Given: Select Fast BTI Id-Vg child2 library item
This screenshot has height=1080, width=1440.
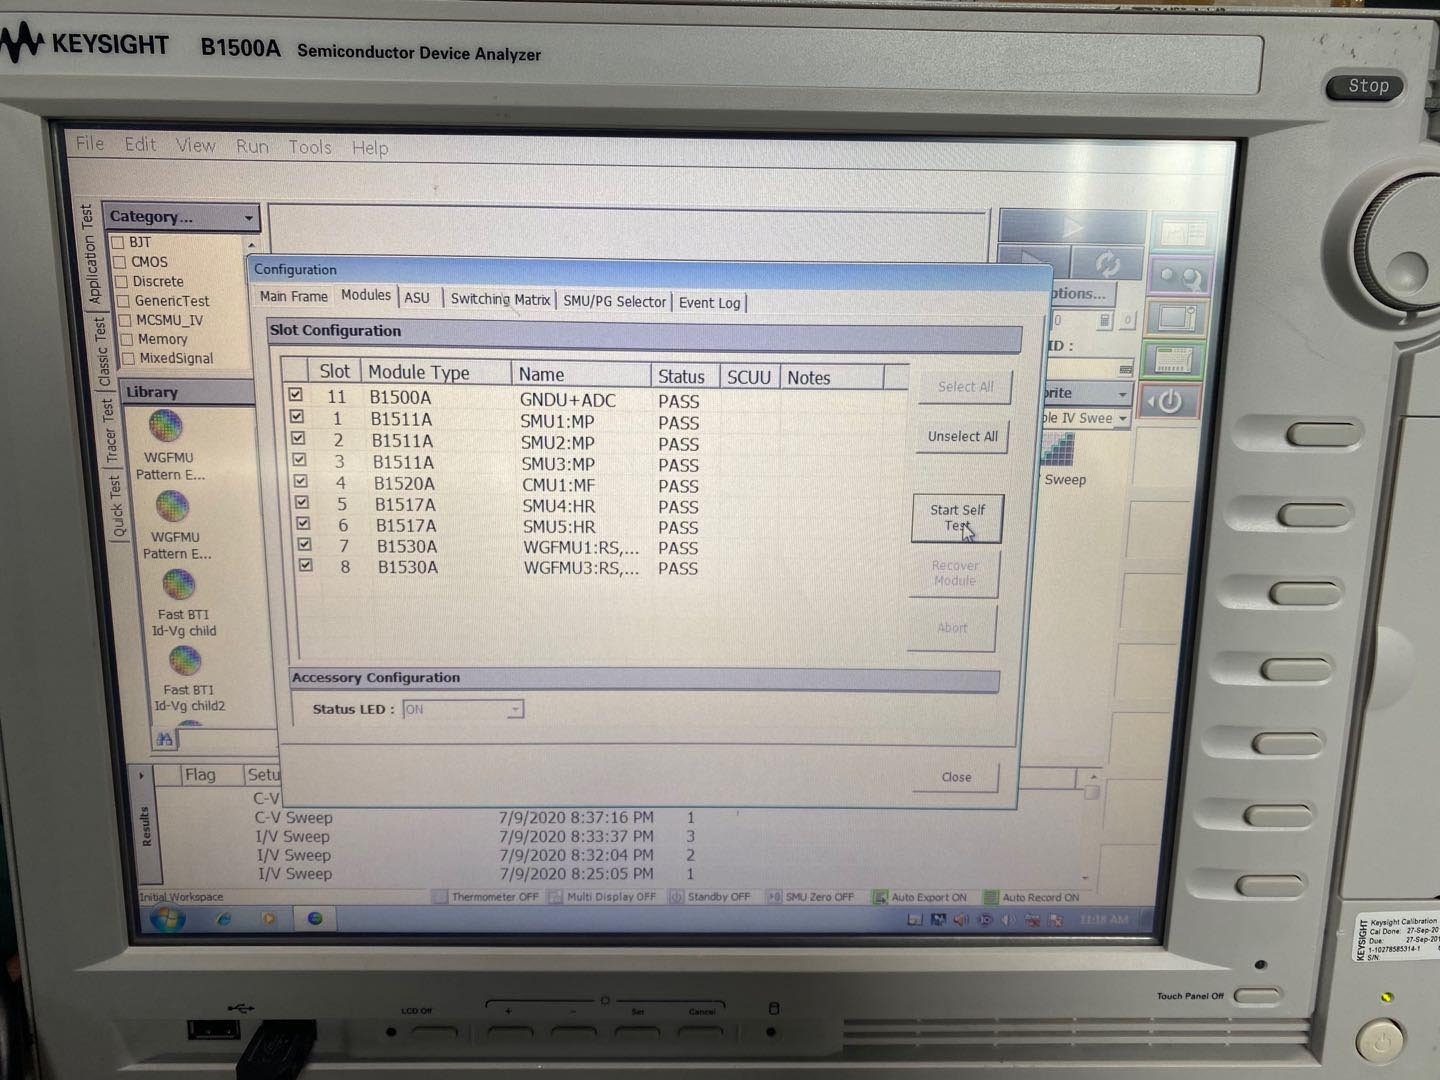Looking at the screenshot, I should coord(188,679).
